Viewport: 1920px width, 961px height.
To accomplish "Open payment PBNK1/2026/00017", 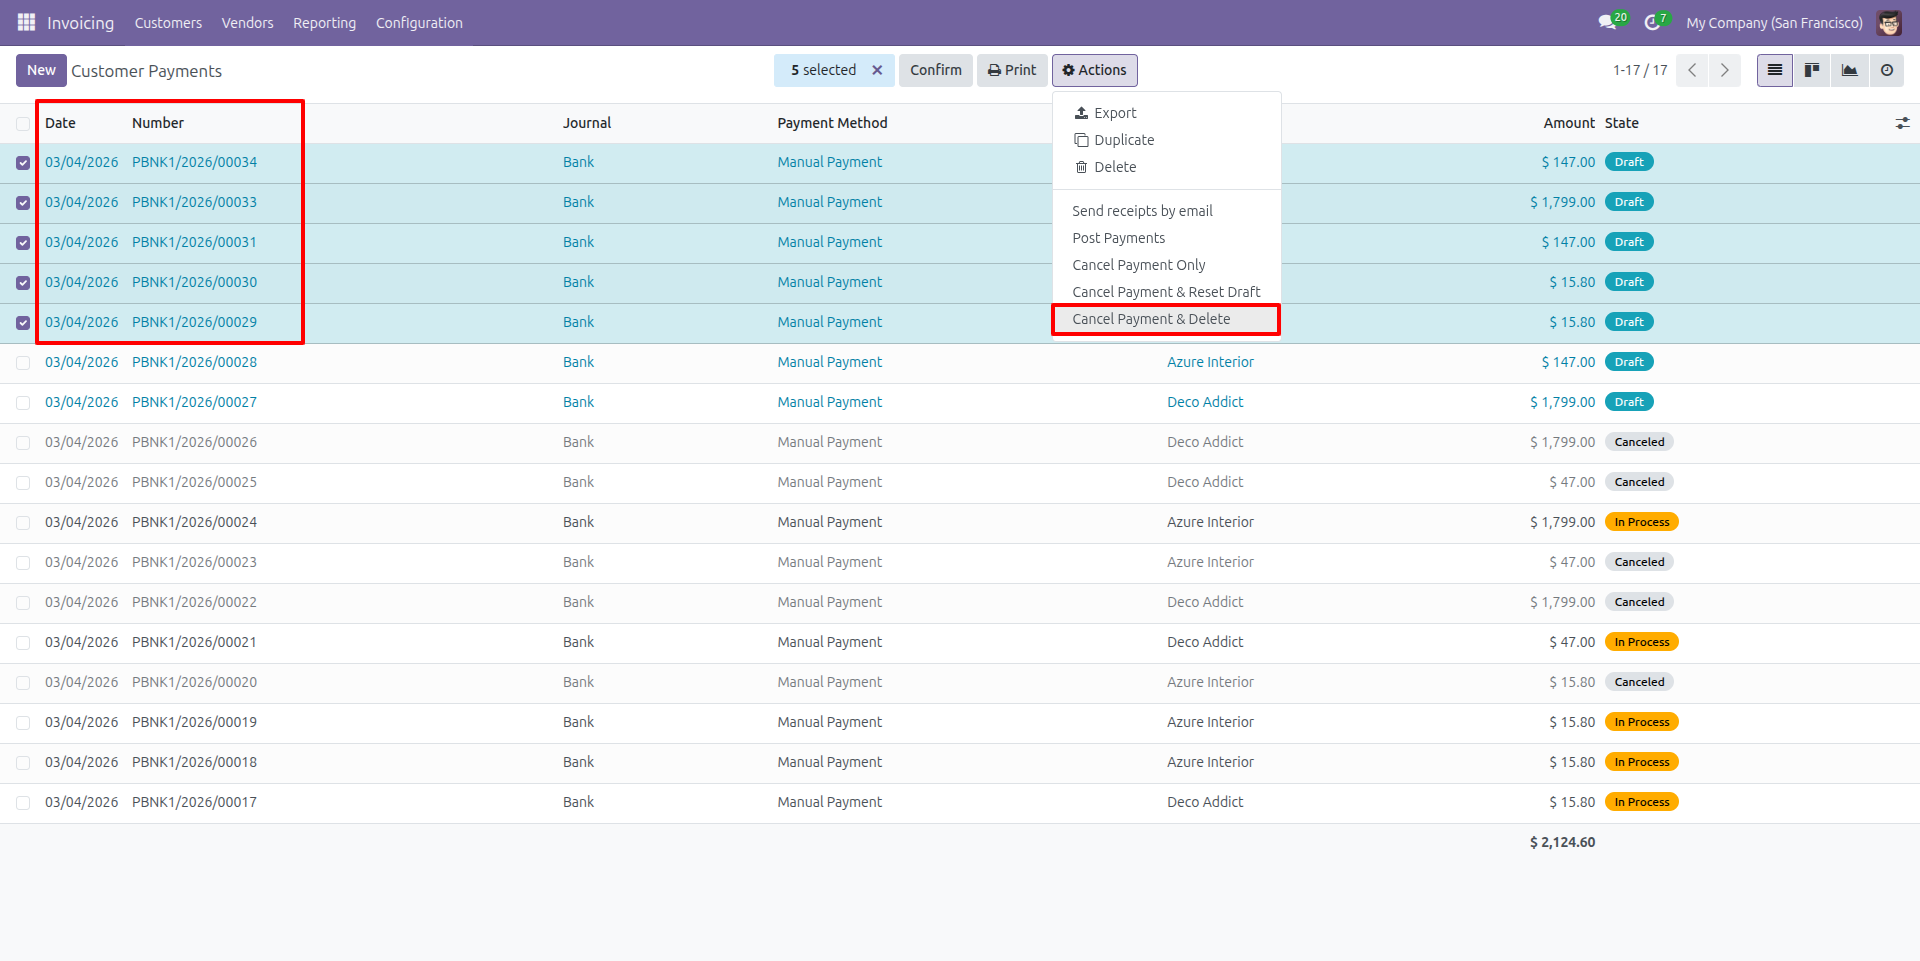I will click(x=194, y=802).
